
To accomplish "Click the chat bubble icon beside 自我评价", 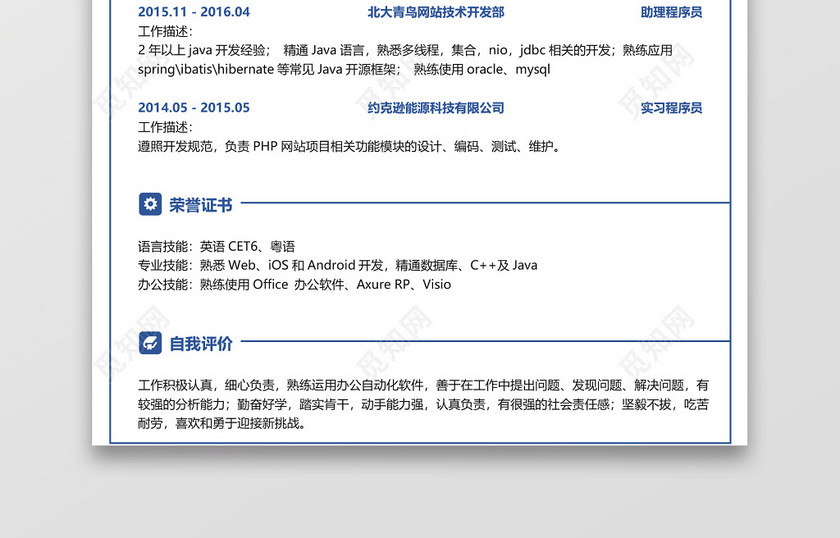I will [x=150, y=343].
